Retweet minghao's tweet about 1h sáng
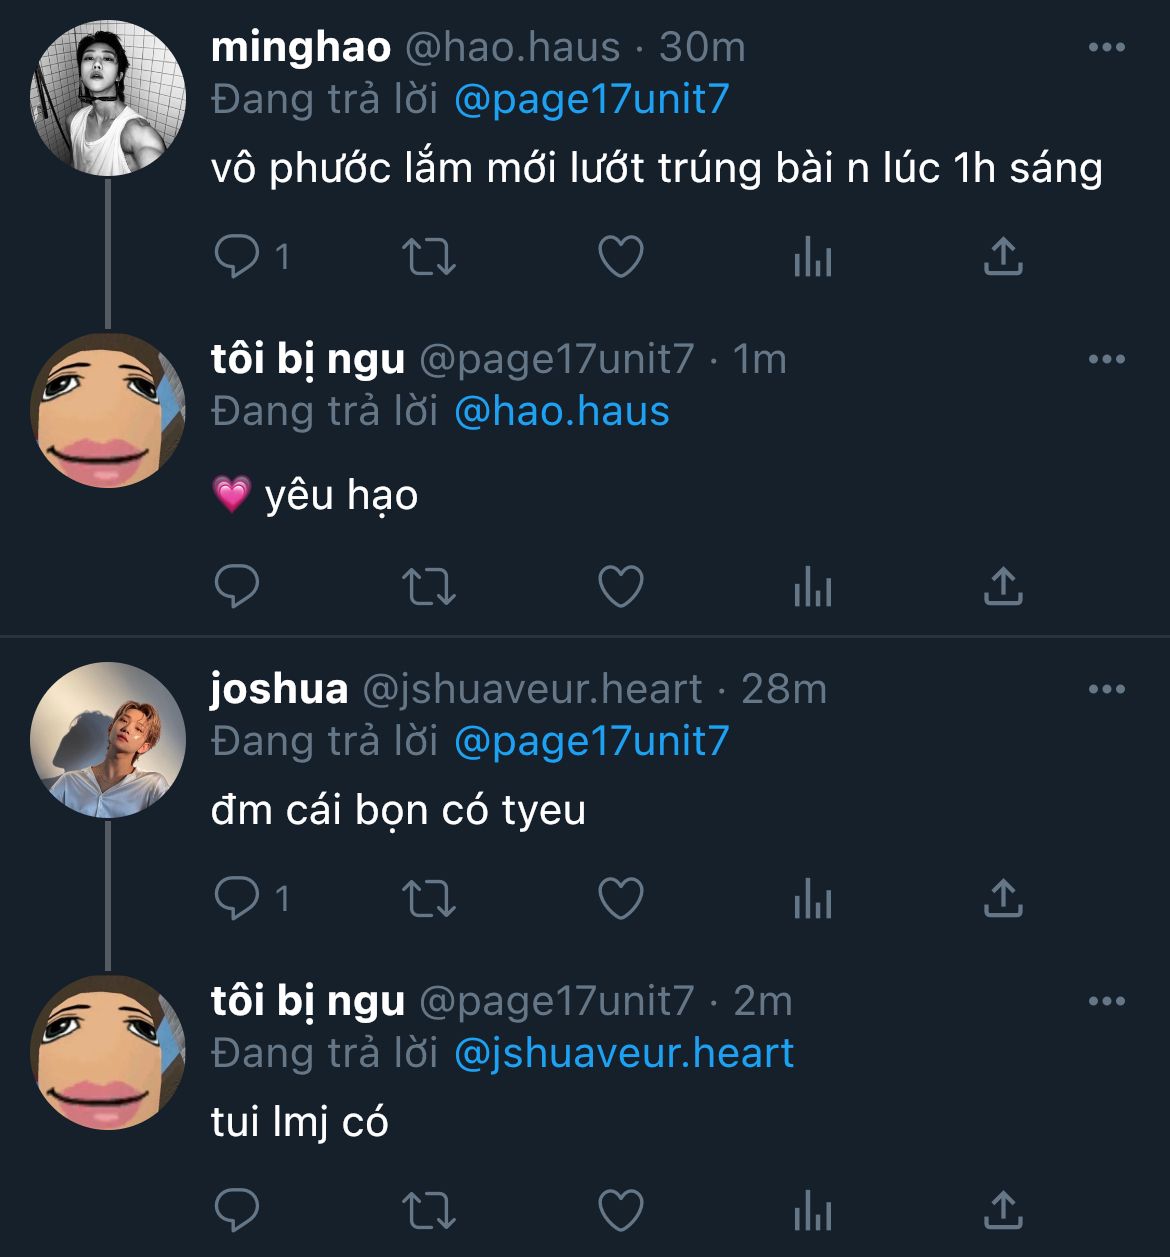 429,257
